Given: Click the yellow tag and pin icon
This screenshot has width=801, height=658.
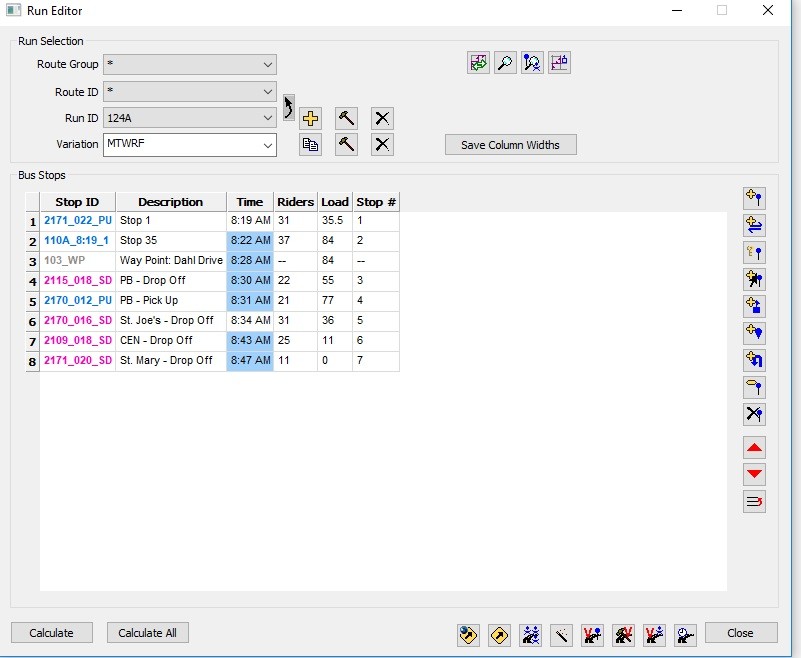Looking at the screenshot, I should [x=755, y=387].
